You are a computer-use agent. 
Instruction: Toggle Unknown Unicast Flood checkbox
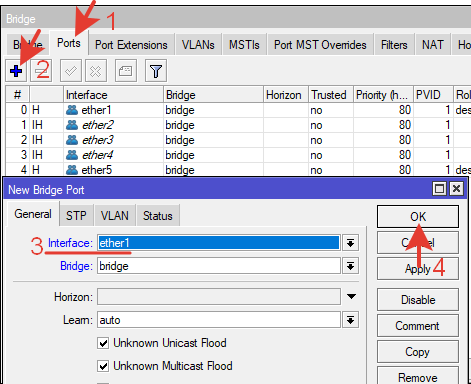(x=103, y=343)
